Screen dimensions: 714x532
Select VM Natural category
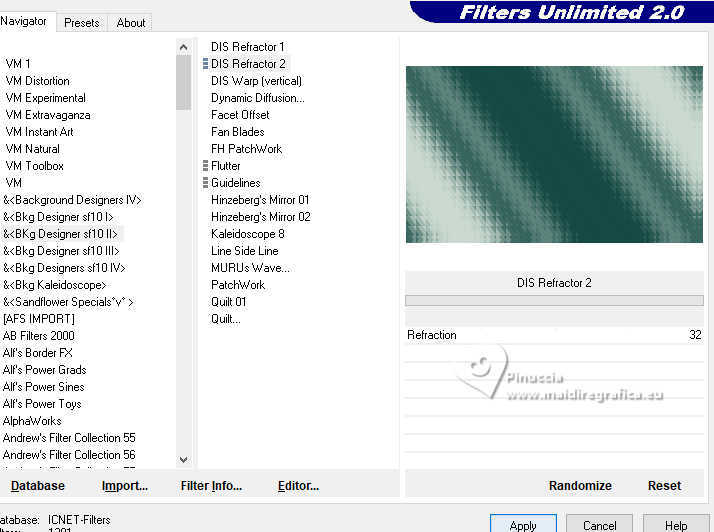pos(33,149)
